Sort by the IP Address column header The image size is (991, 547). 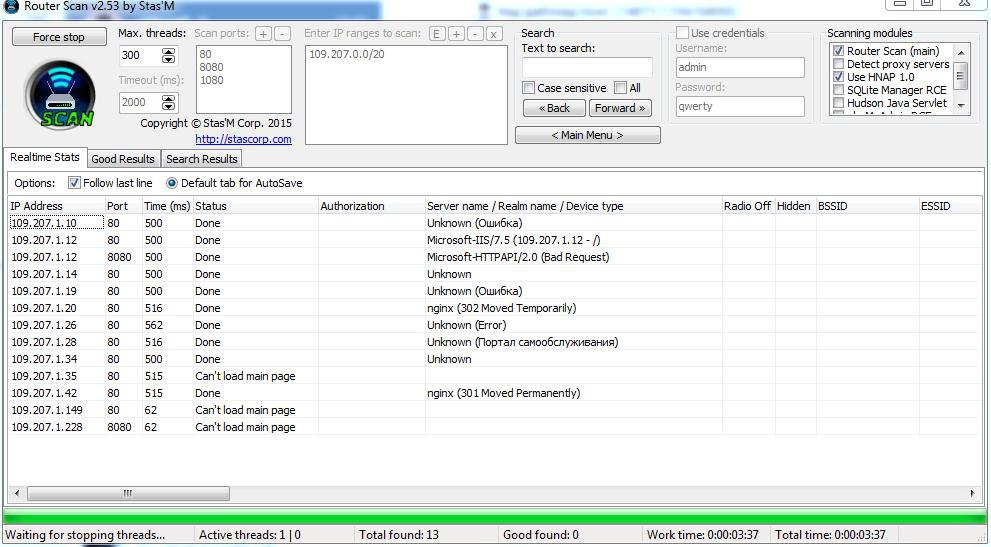point(56,206)
